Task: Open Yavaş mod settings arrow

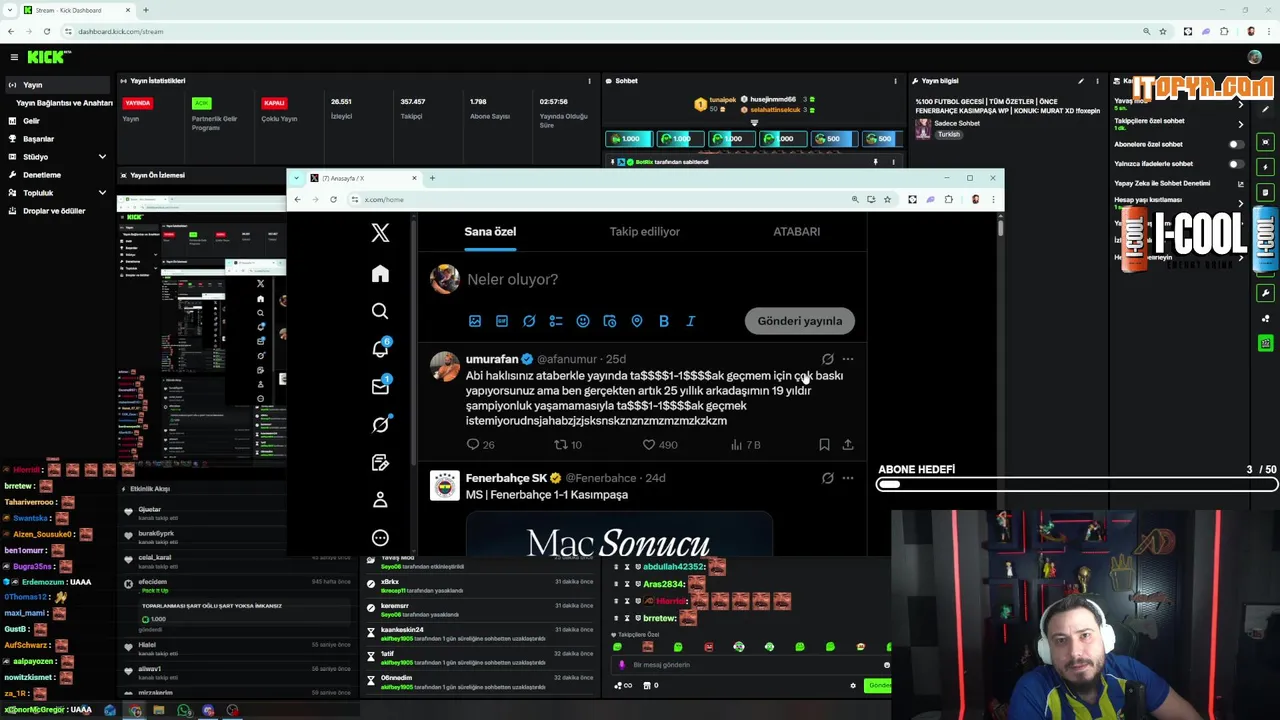Action: 1241,104
